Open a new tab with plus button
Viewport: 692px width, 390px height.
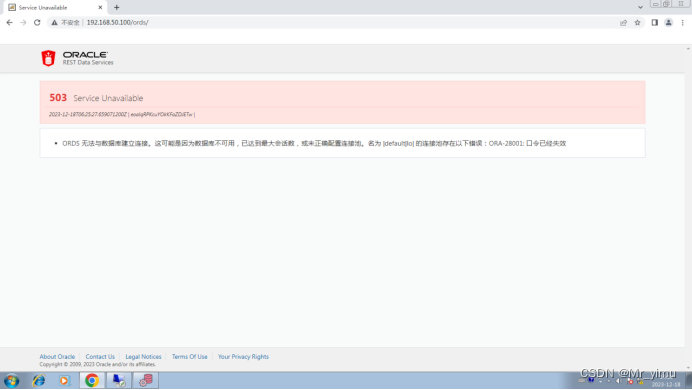(x=117, y=8)
